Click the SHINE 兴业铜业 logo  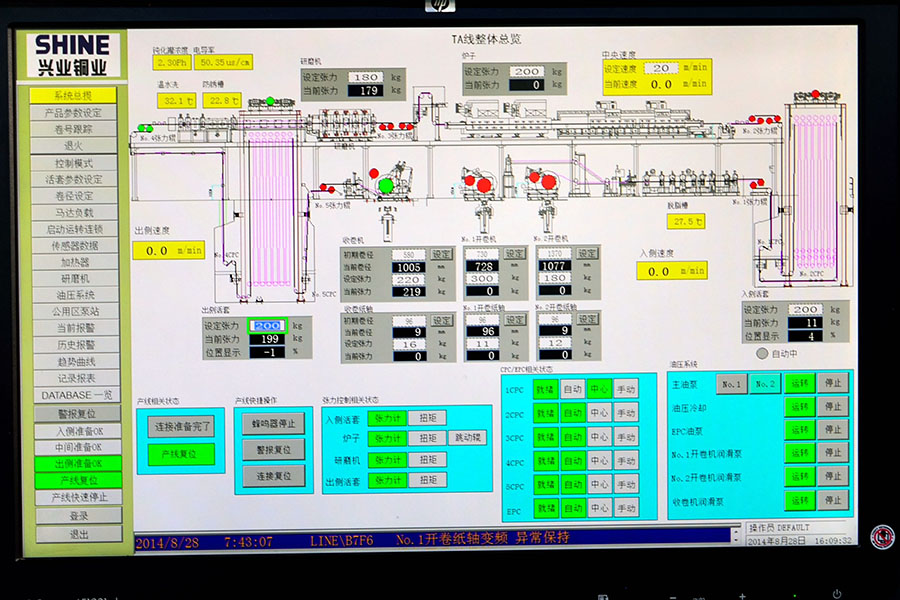(x=72, y=55)
